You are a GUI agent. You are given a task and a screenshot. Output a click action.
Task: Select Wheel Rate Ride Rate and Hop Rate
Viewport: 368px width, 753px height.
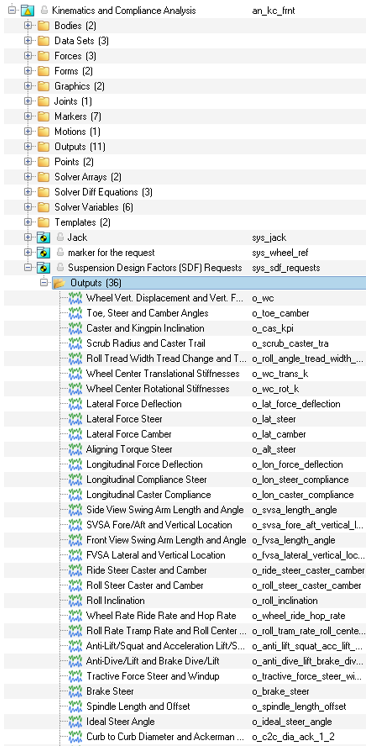(161, 616)
